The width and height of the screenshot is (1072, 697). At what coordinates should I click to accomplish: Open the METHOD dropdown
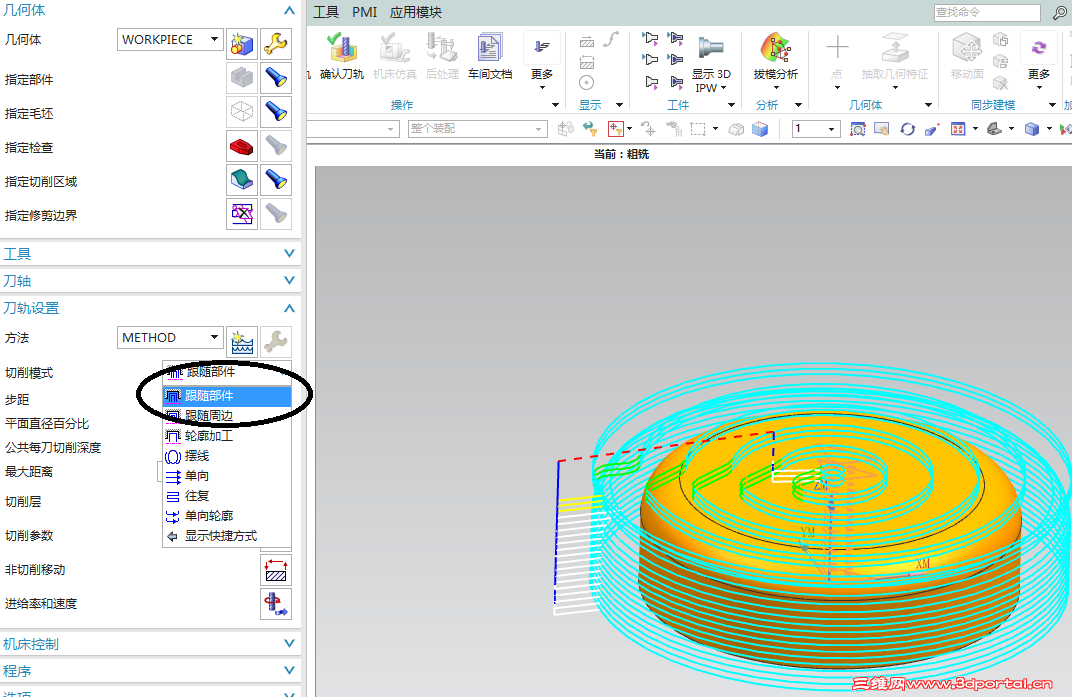(170, 338)
